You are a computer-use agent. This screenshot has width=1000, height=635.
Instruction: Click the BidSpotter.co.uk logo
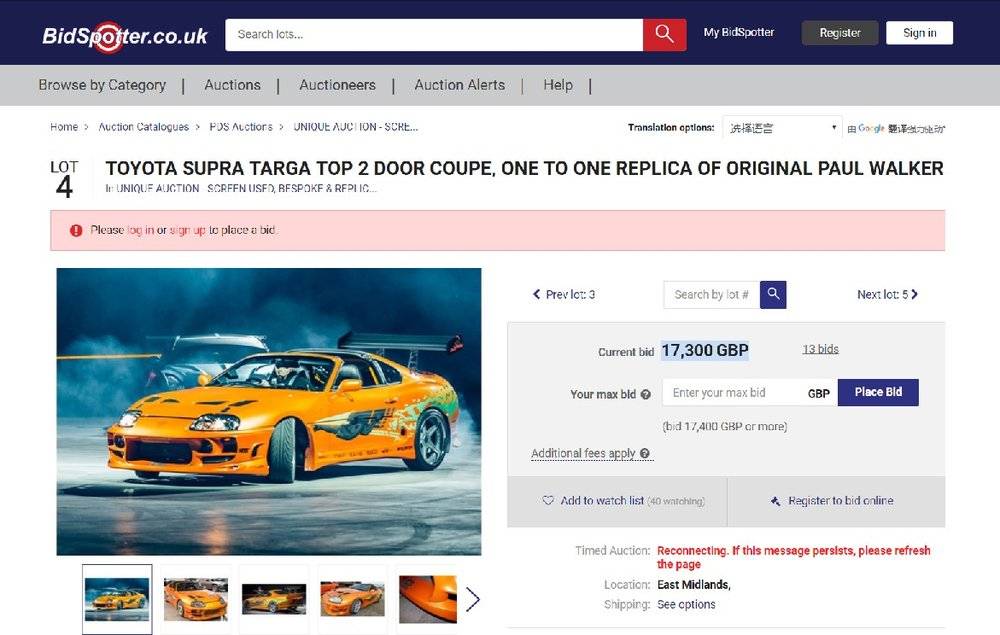[x=125, y=36]
